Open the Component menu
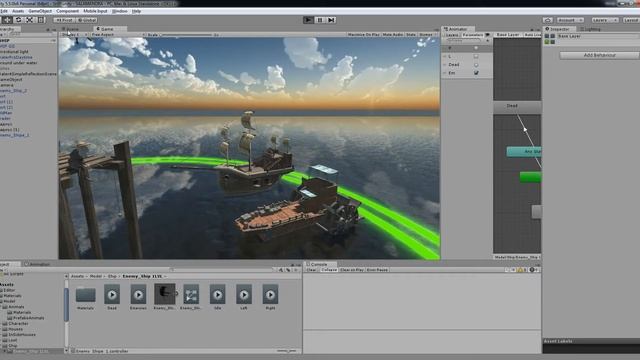 click(x=67, y=11)
